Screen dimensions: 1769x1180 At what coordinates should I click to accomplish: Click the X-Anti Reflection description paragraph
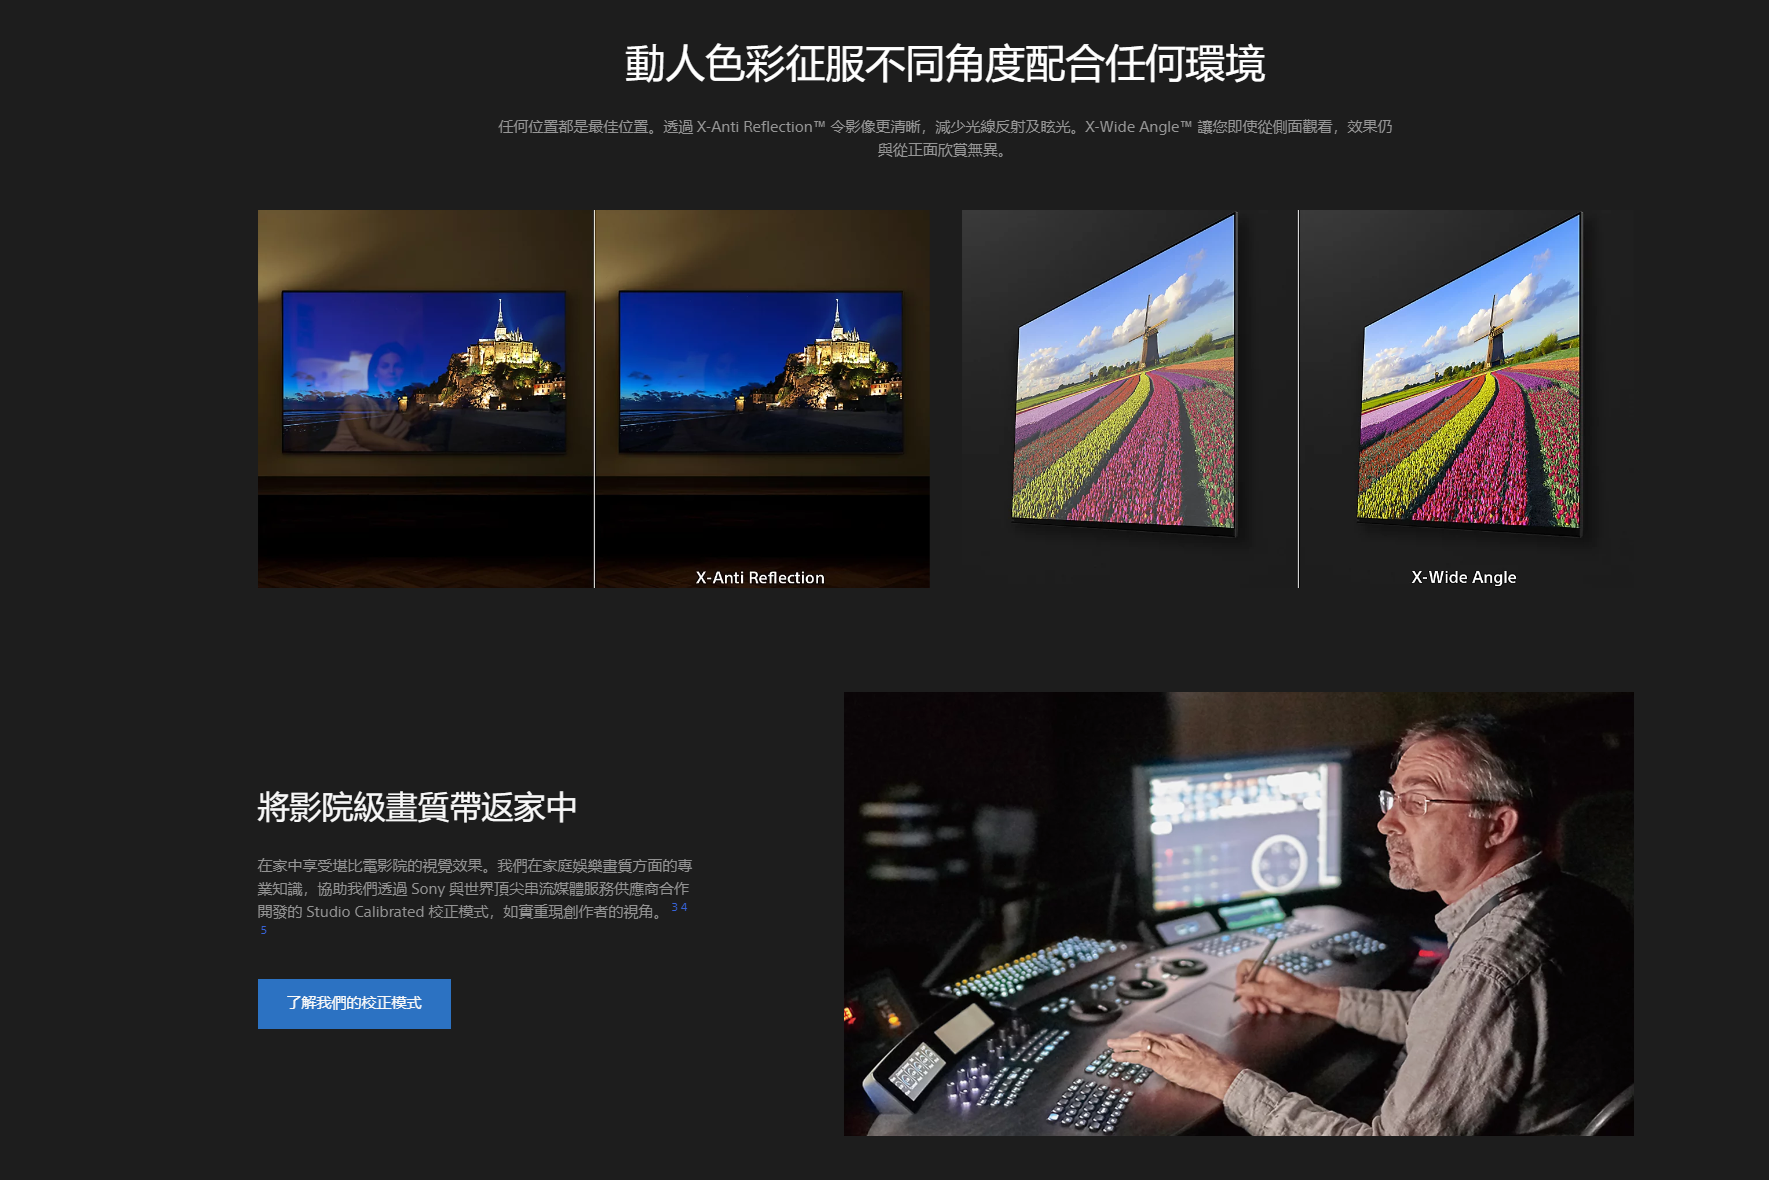944,138
